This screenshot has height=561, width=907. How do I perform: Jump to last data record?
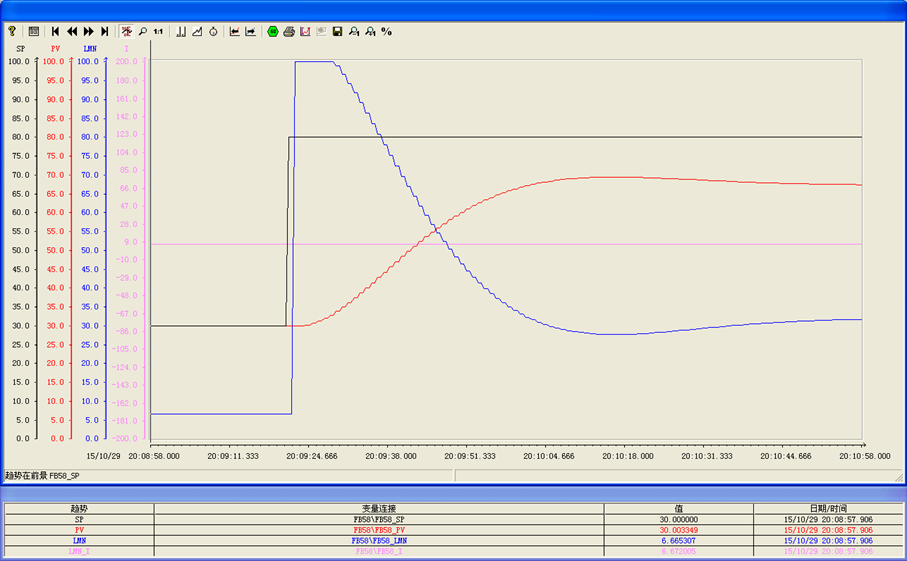105,31
